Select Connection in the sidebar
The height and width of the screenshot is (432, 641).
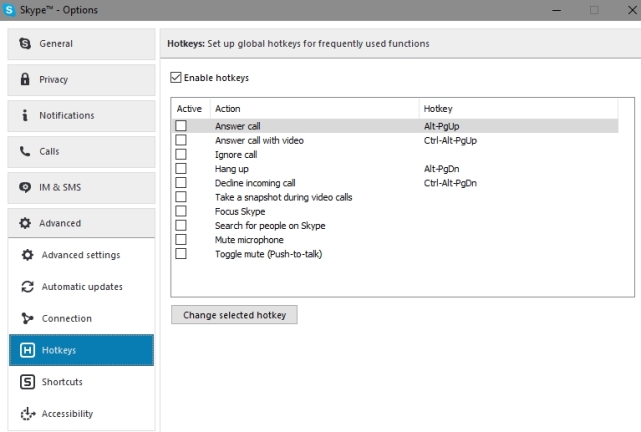point(81,318)
